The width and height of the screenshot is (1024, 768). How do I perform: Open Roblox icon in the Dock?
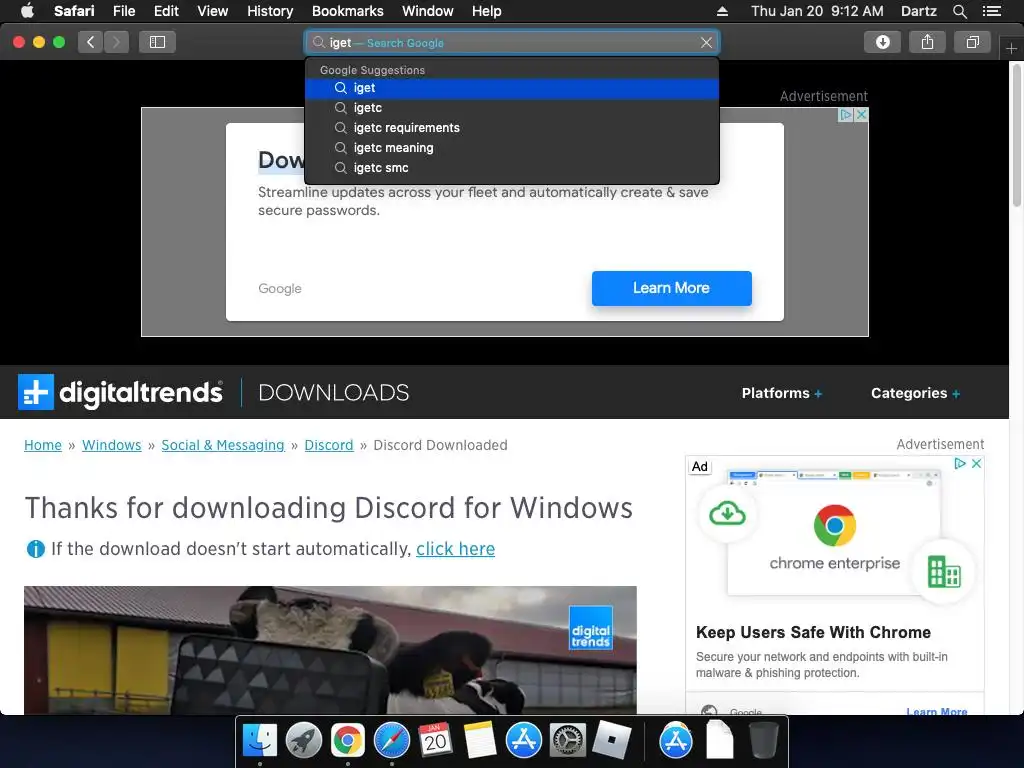[x=612, y=741]
